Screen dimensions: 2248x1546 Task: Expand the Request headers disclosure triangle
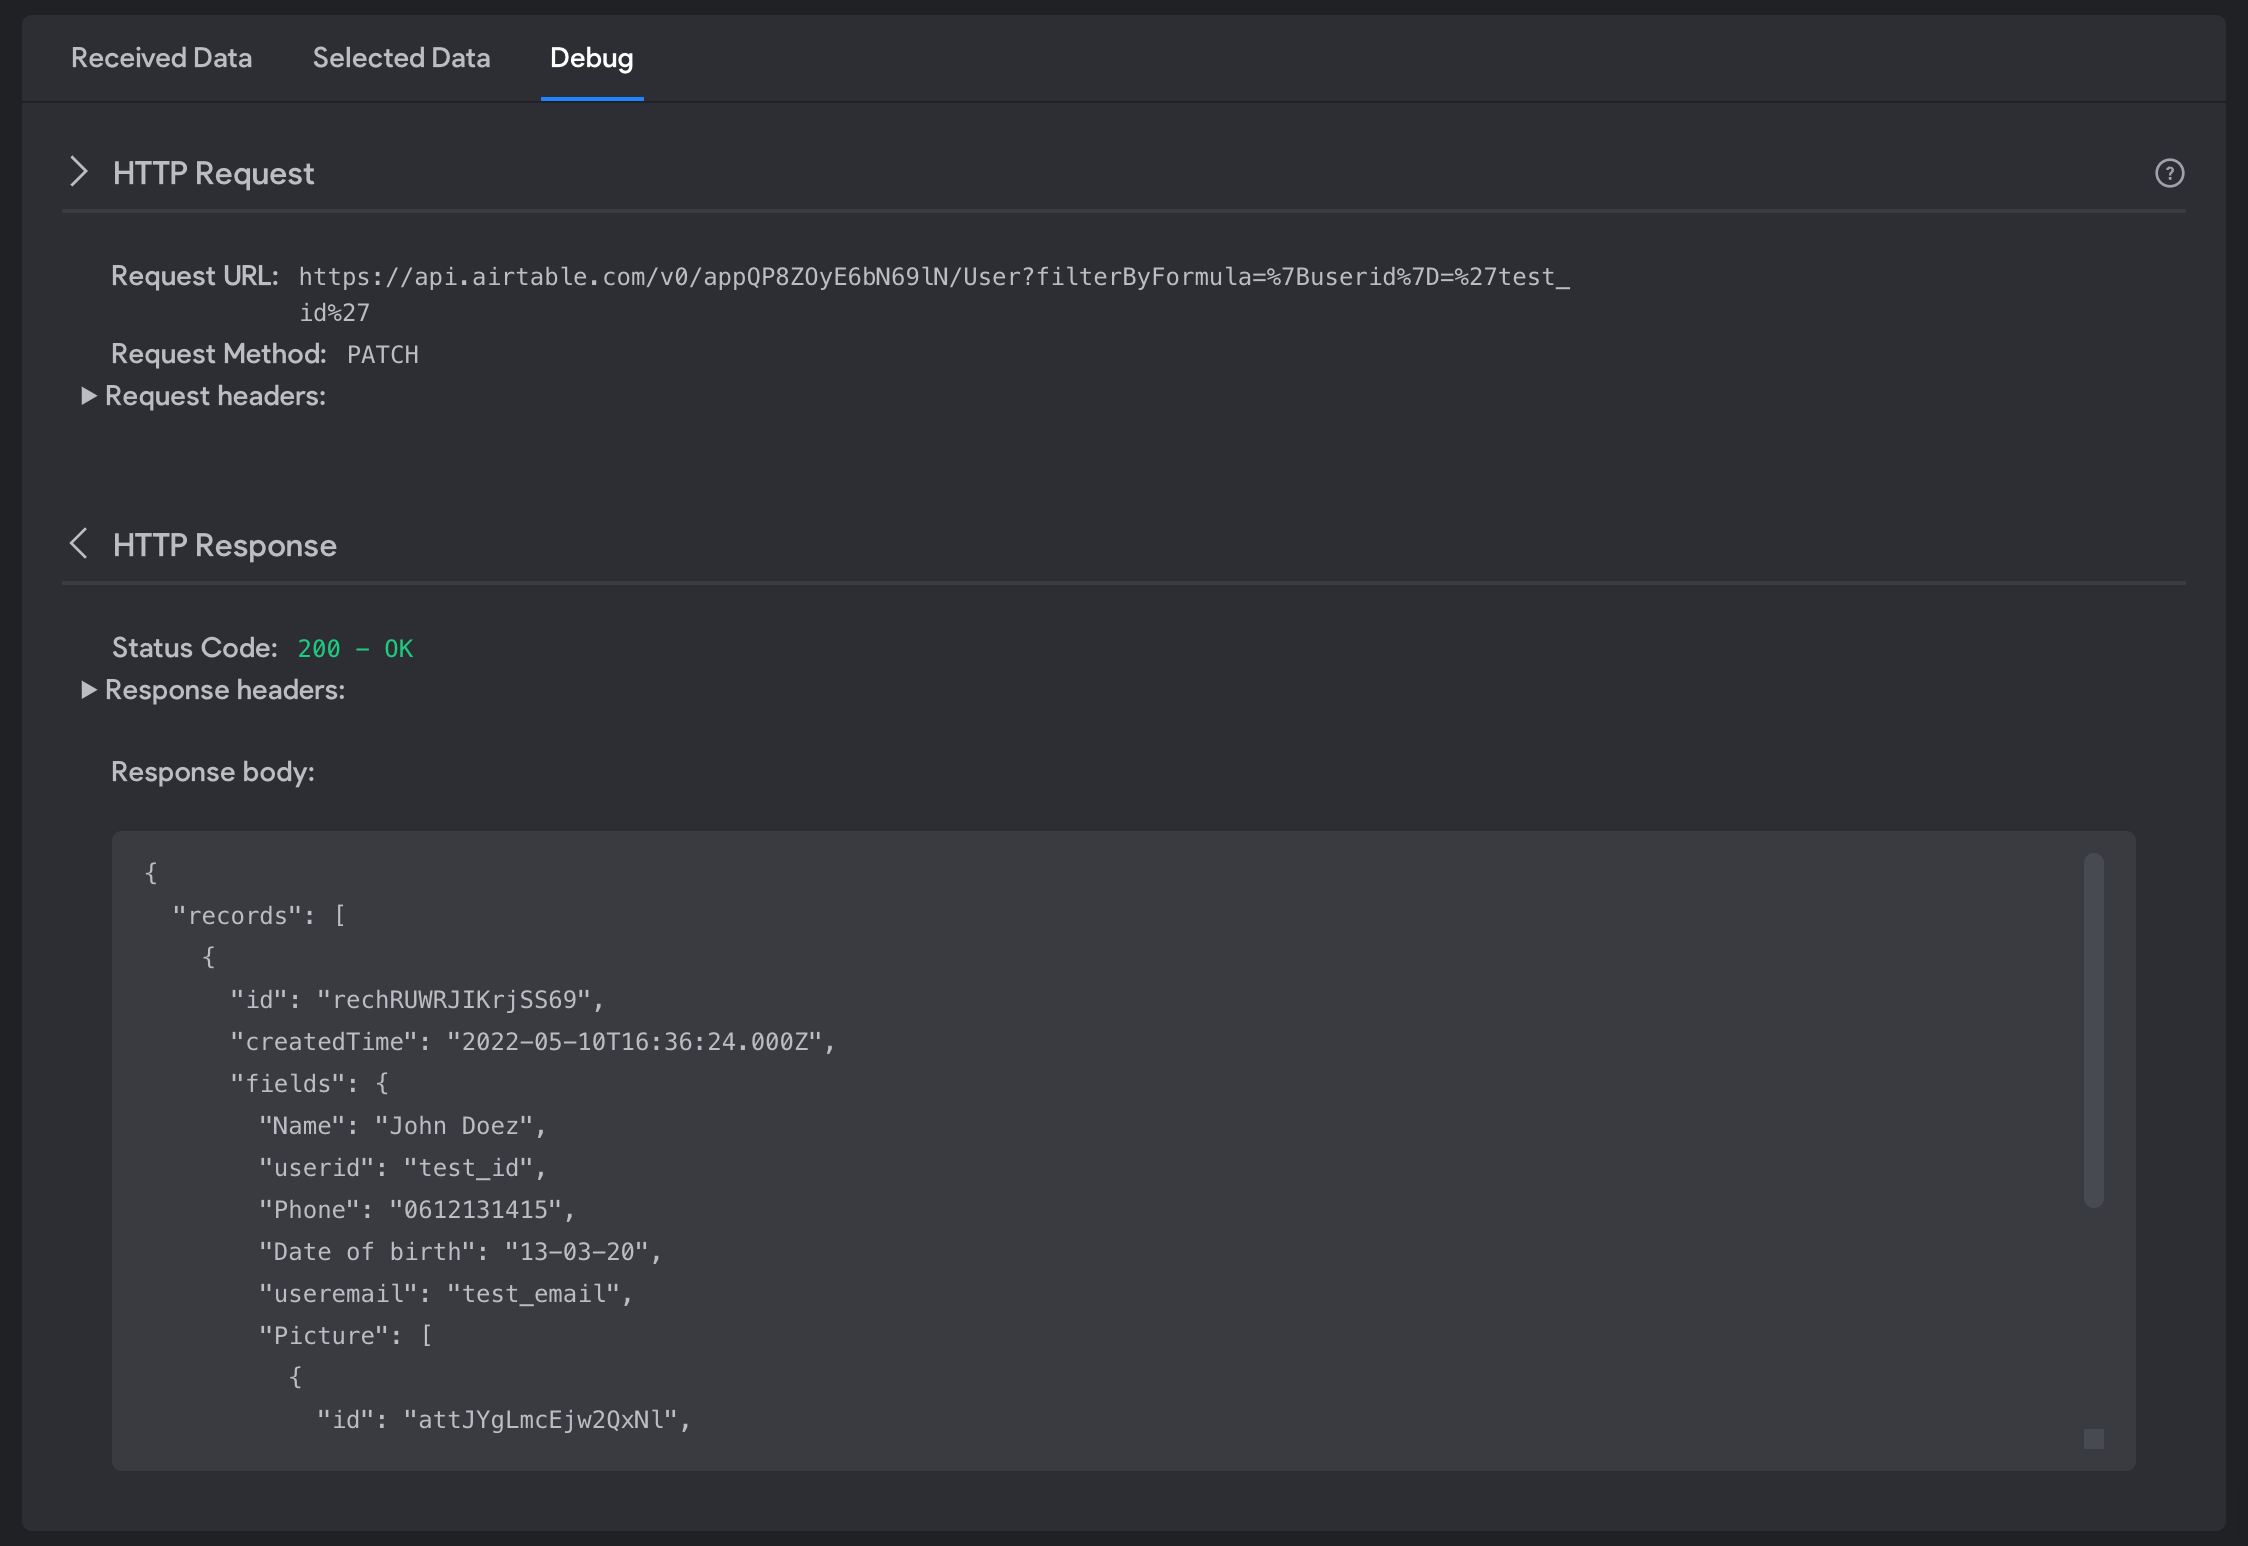pos(88,396)
